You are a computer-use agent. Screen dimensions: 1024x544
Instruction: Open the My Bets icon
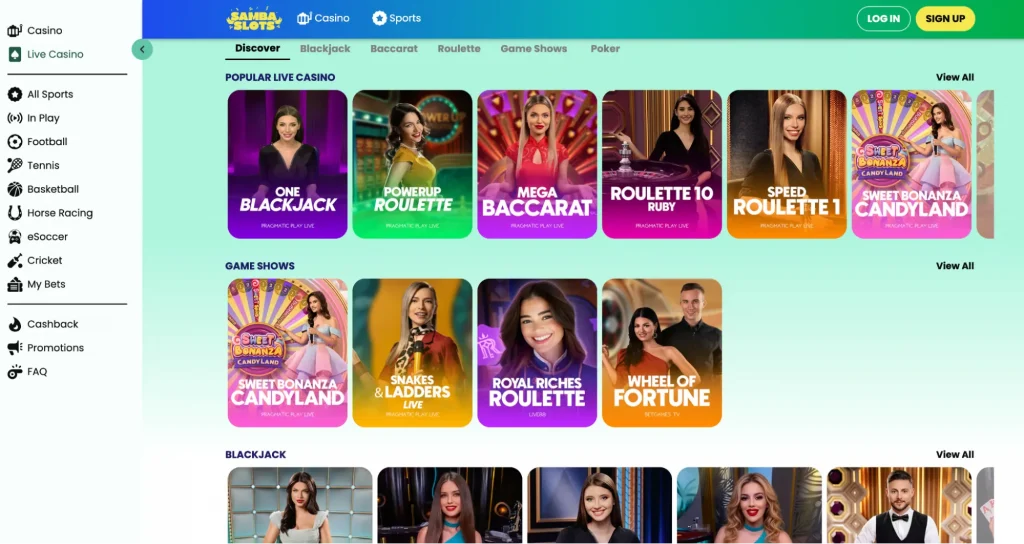14,284
